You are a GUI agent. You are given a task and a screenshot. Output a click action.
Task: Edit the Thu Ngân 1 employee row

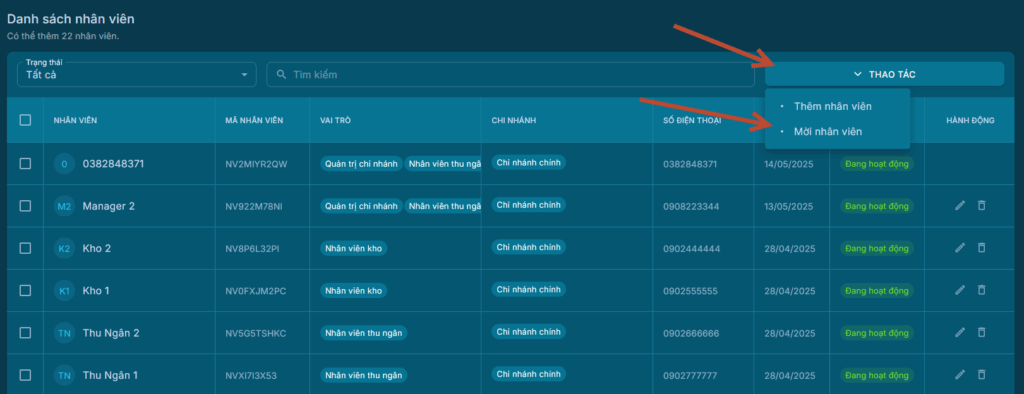(x=959, y=375)
